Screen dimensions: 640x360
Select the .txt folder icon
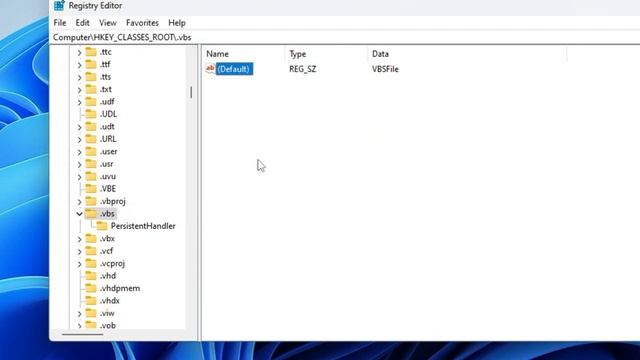point(91,89)
